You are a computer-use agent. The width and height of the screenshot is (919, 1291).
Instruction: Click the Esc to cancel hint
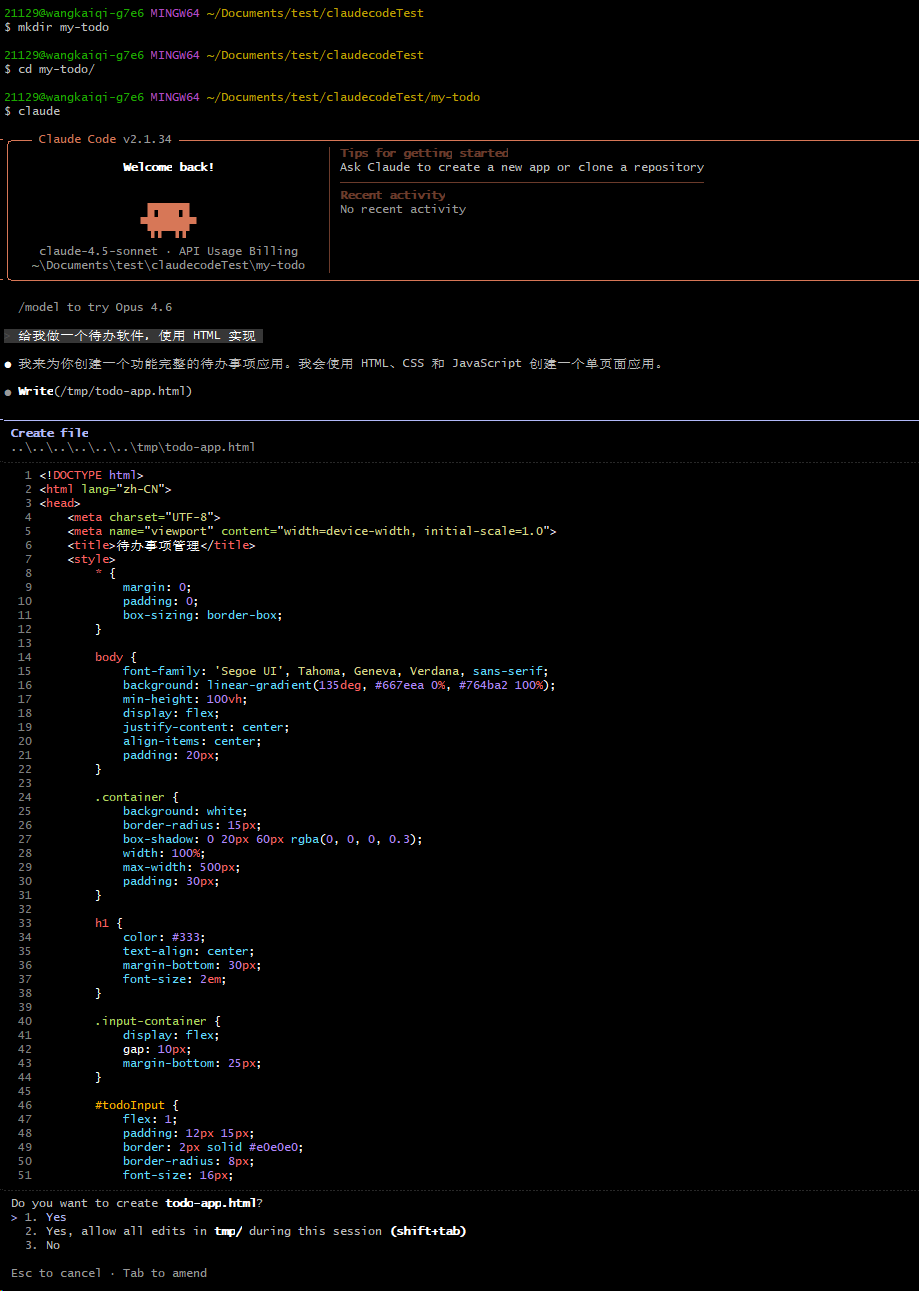click(x=56, y=1273)
